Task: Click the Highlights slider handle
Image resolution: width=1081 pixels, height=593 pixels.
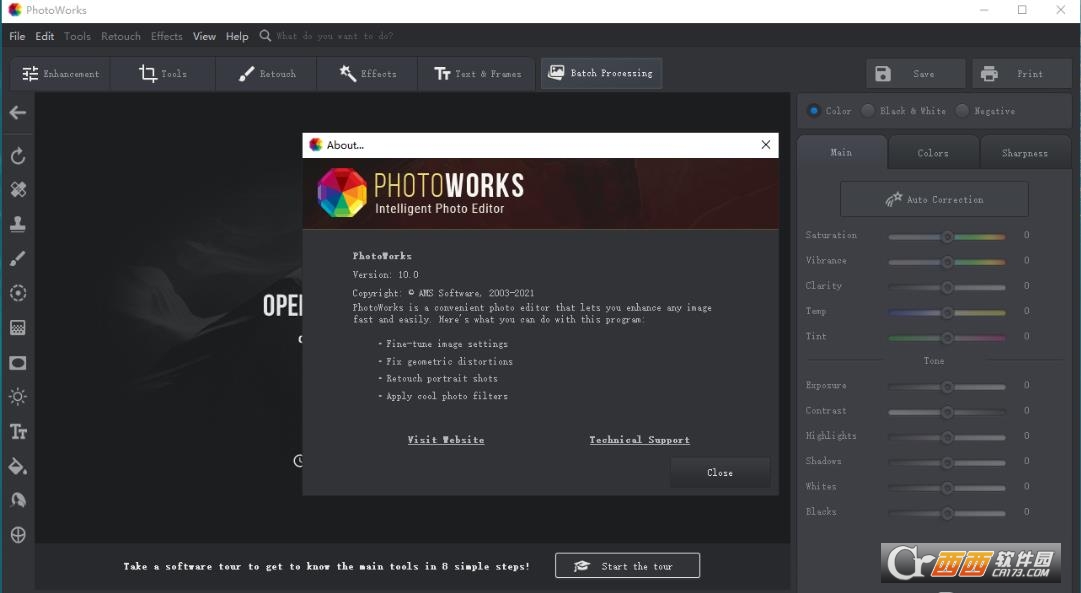Action: [x=947, y=437]
